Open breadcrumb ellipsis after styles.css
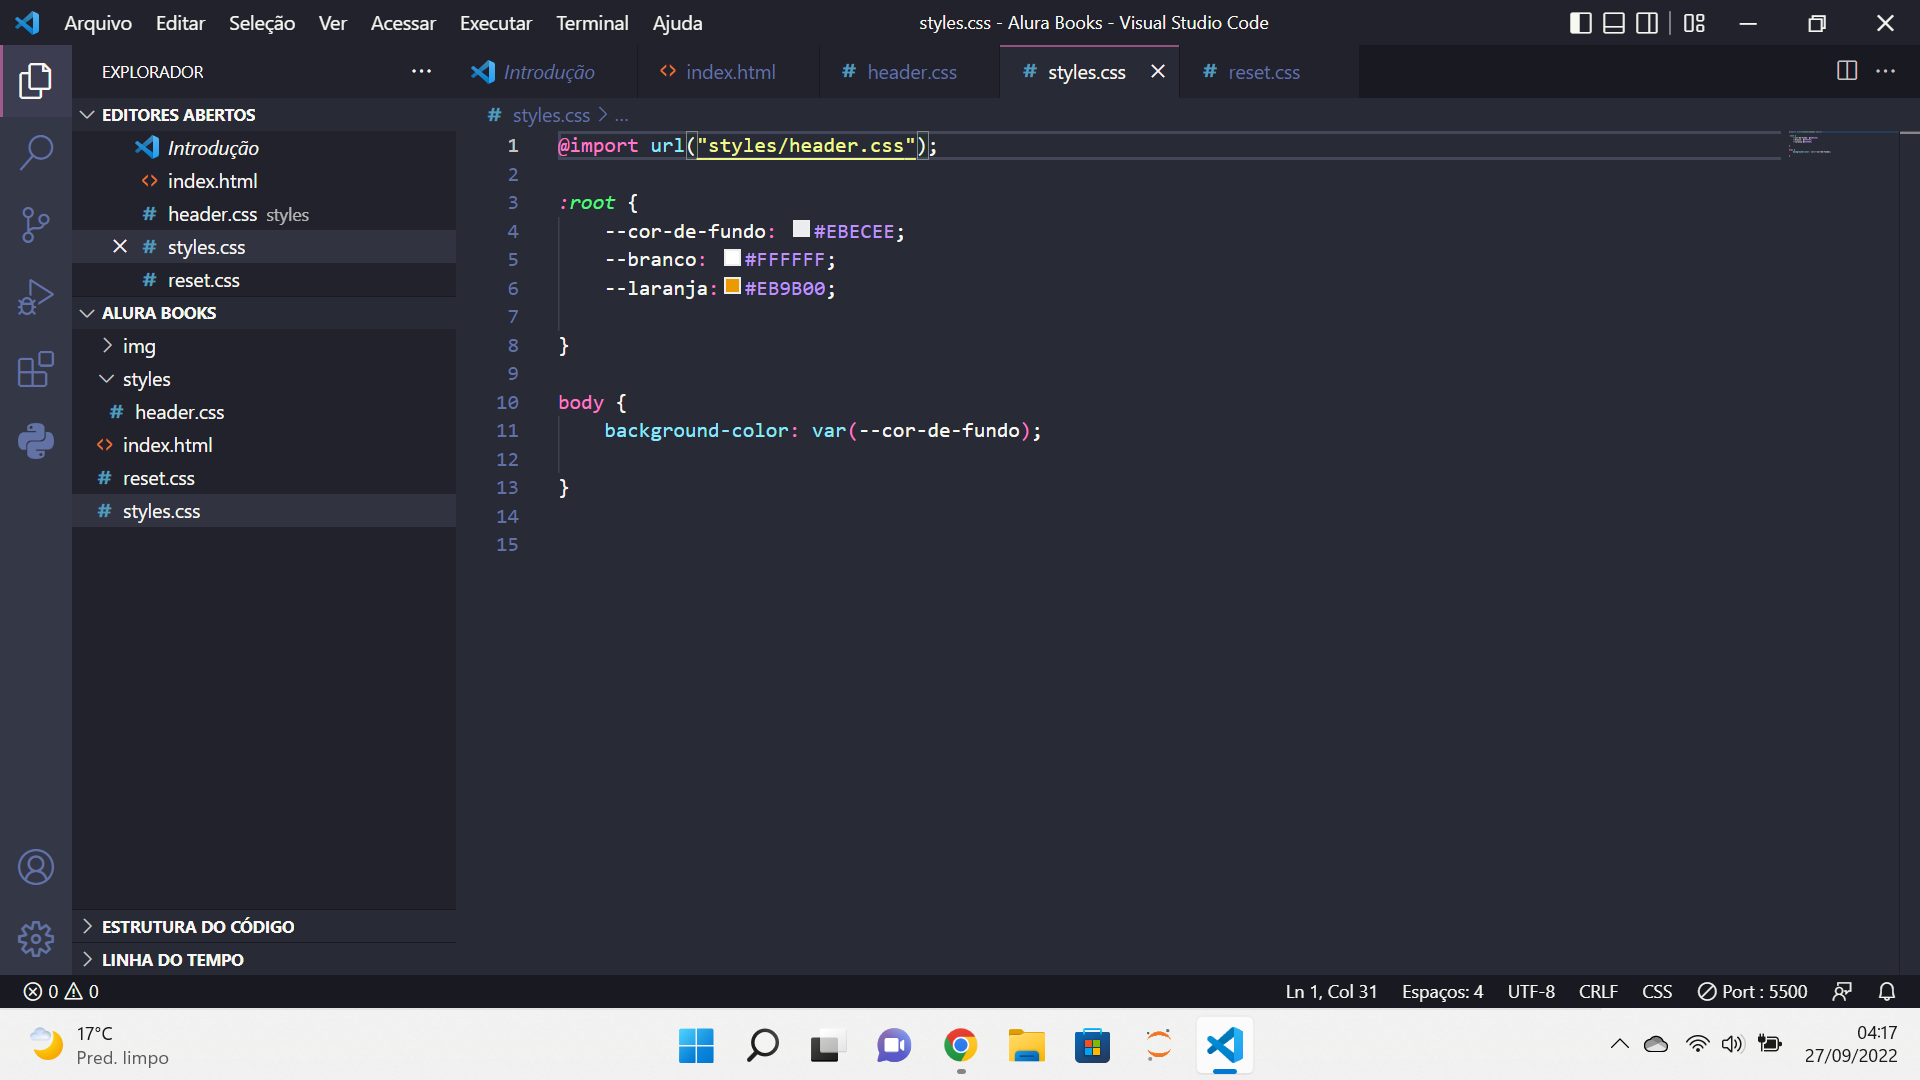Viewport: 1920px width, 1080px height. [622, 116]
